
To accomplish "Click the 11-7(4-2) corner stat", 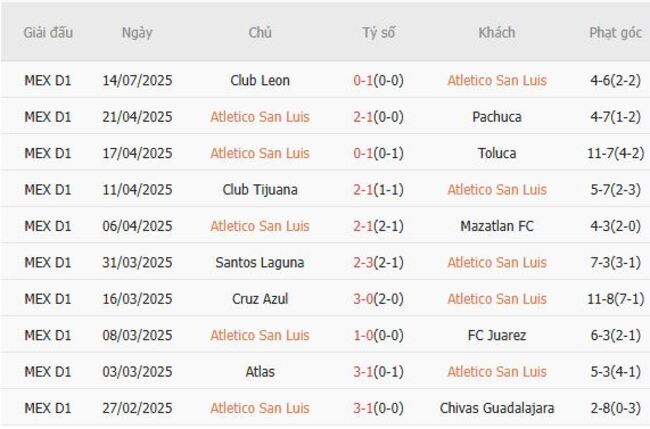I will [x=615, y=153].
